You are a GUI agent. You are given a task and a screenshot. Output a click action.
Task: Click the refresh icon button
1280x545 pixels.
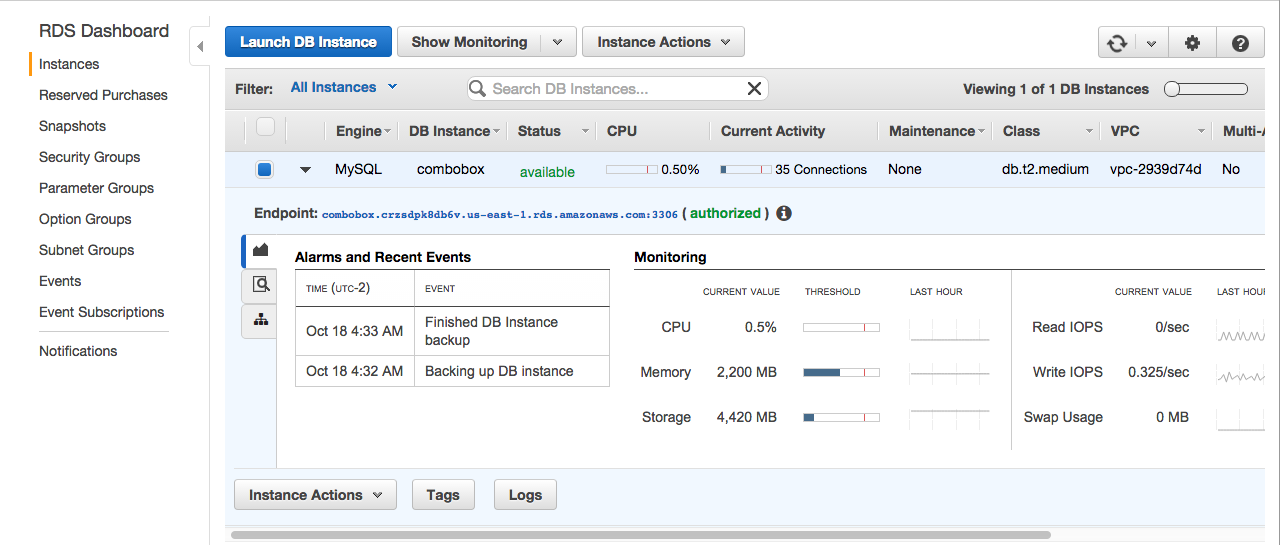(1117, 43)
